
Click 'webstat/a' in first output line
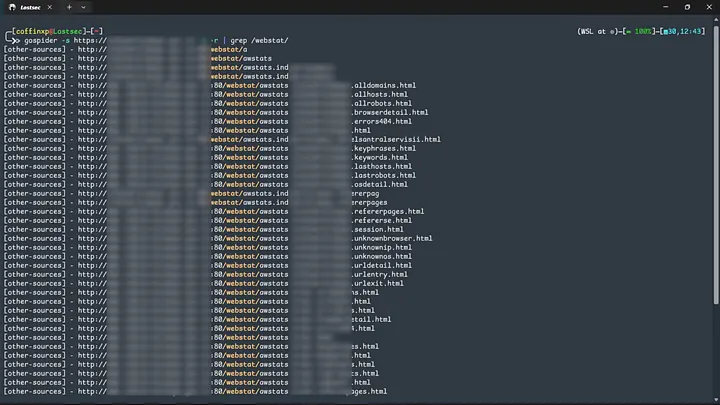pos(229,50)
